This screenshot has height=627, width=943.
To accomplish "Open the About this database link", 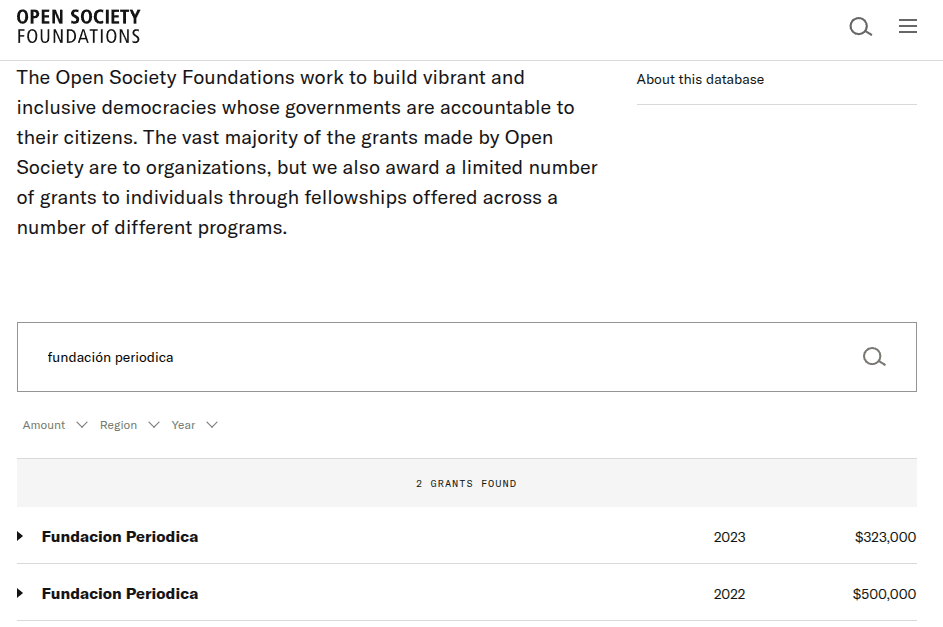I will coord(700,80).
